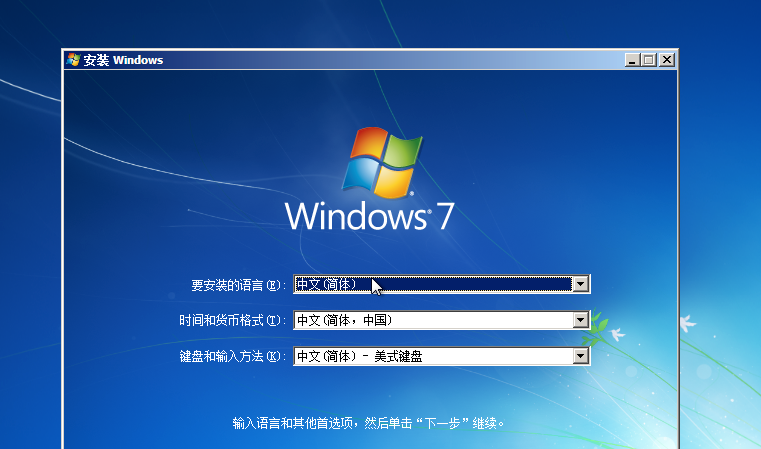Click the green leaves beside the time format box
Screen dimensions: 761x449
[599, 326]
